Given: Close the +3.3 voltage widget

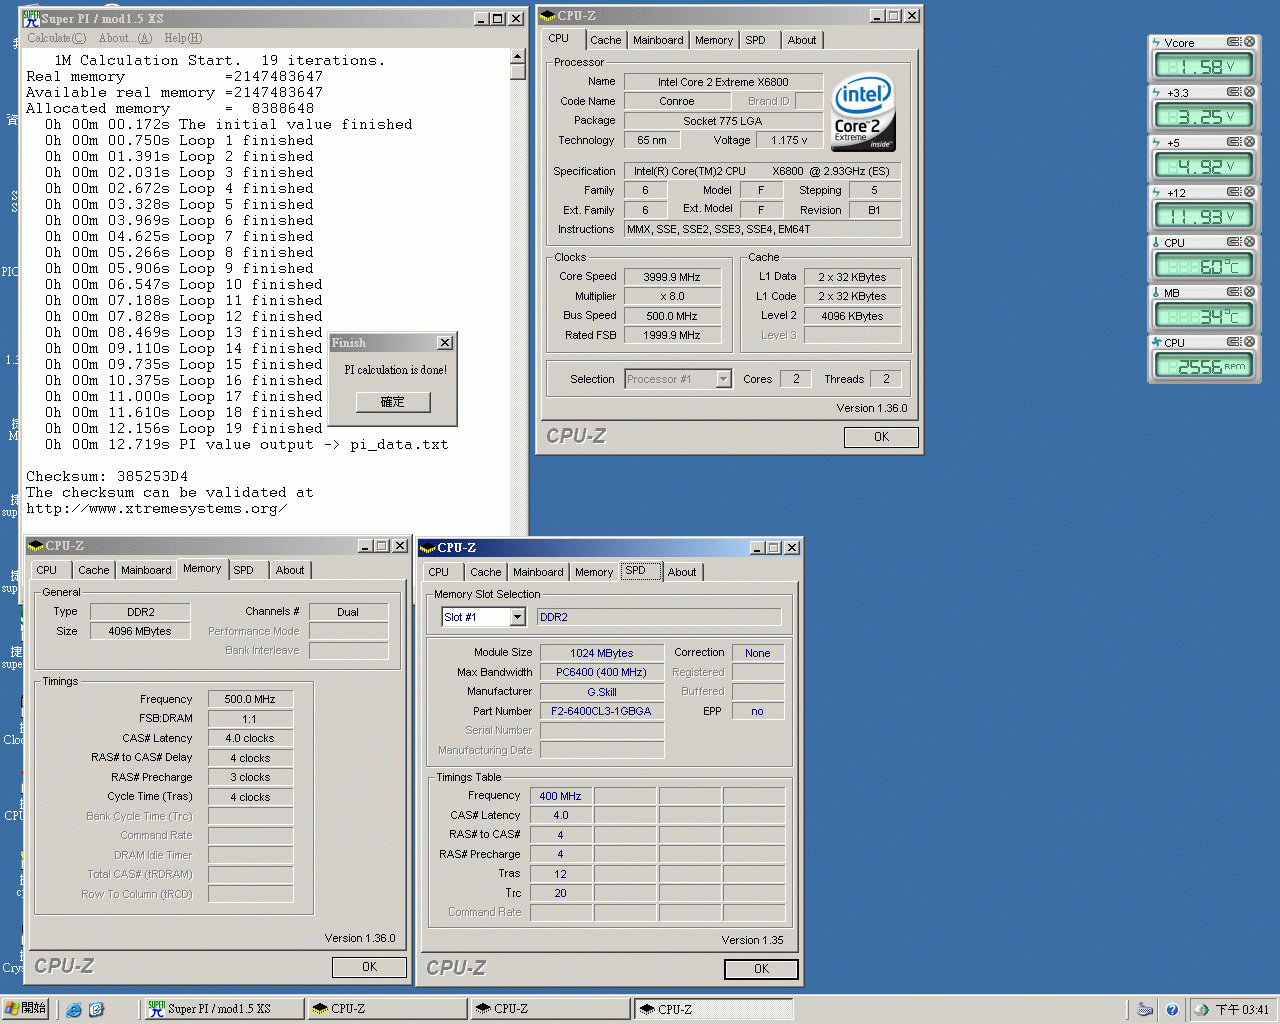Looking at the screenshot, I should click(x=1249, y=92).
